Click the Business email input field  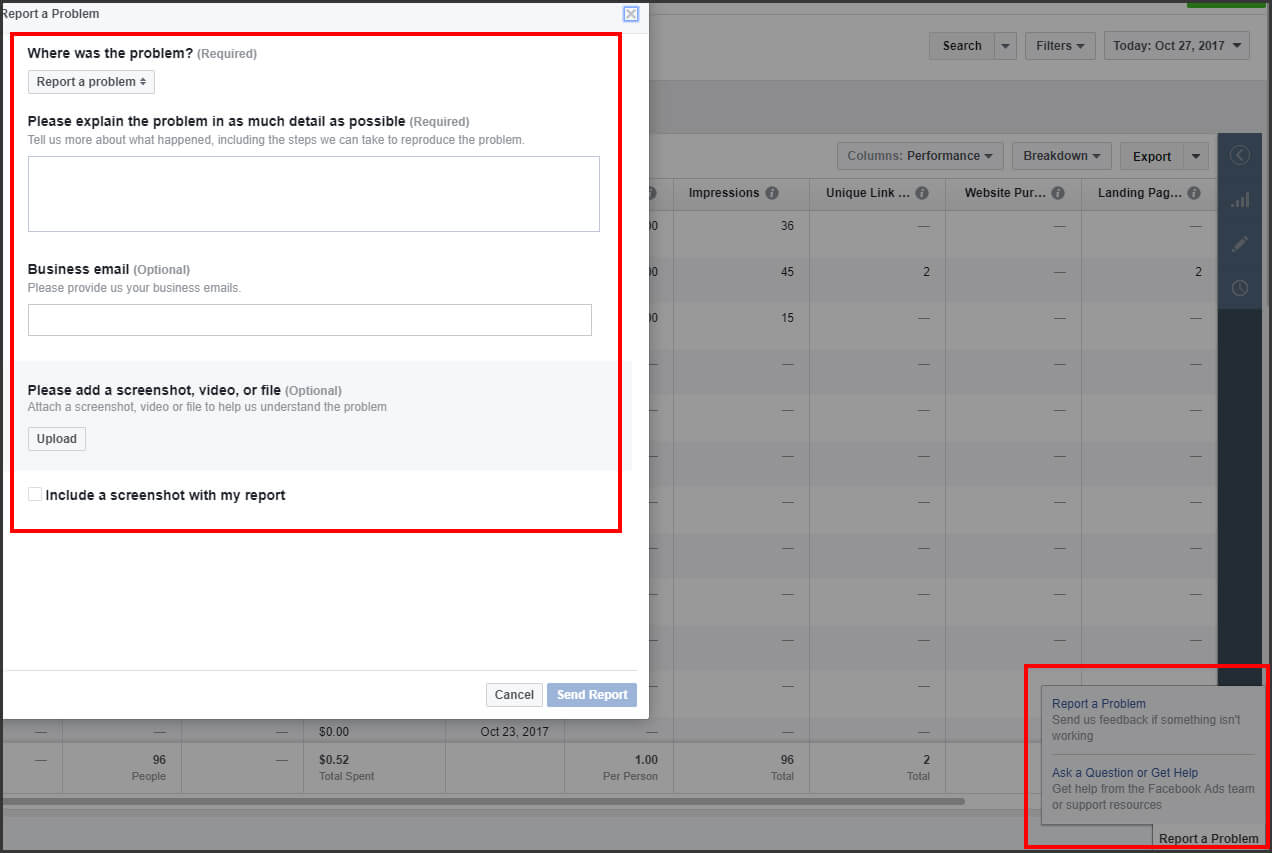pyautogui.click(x=309, y=320)
